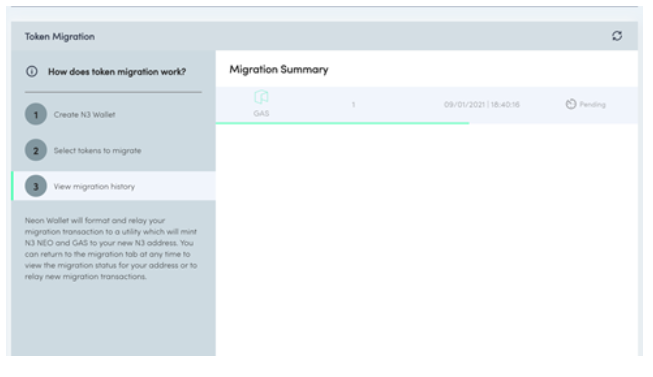
Task: Click How does token migration work? heading
Action: (x=117, y=72)
